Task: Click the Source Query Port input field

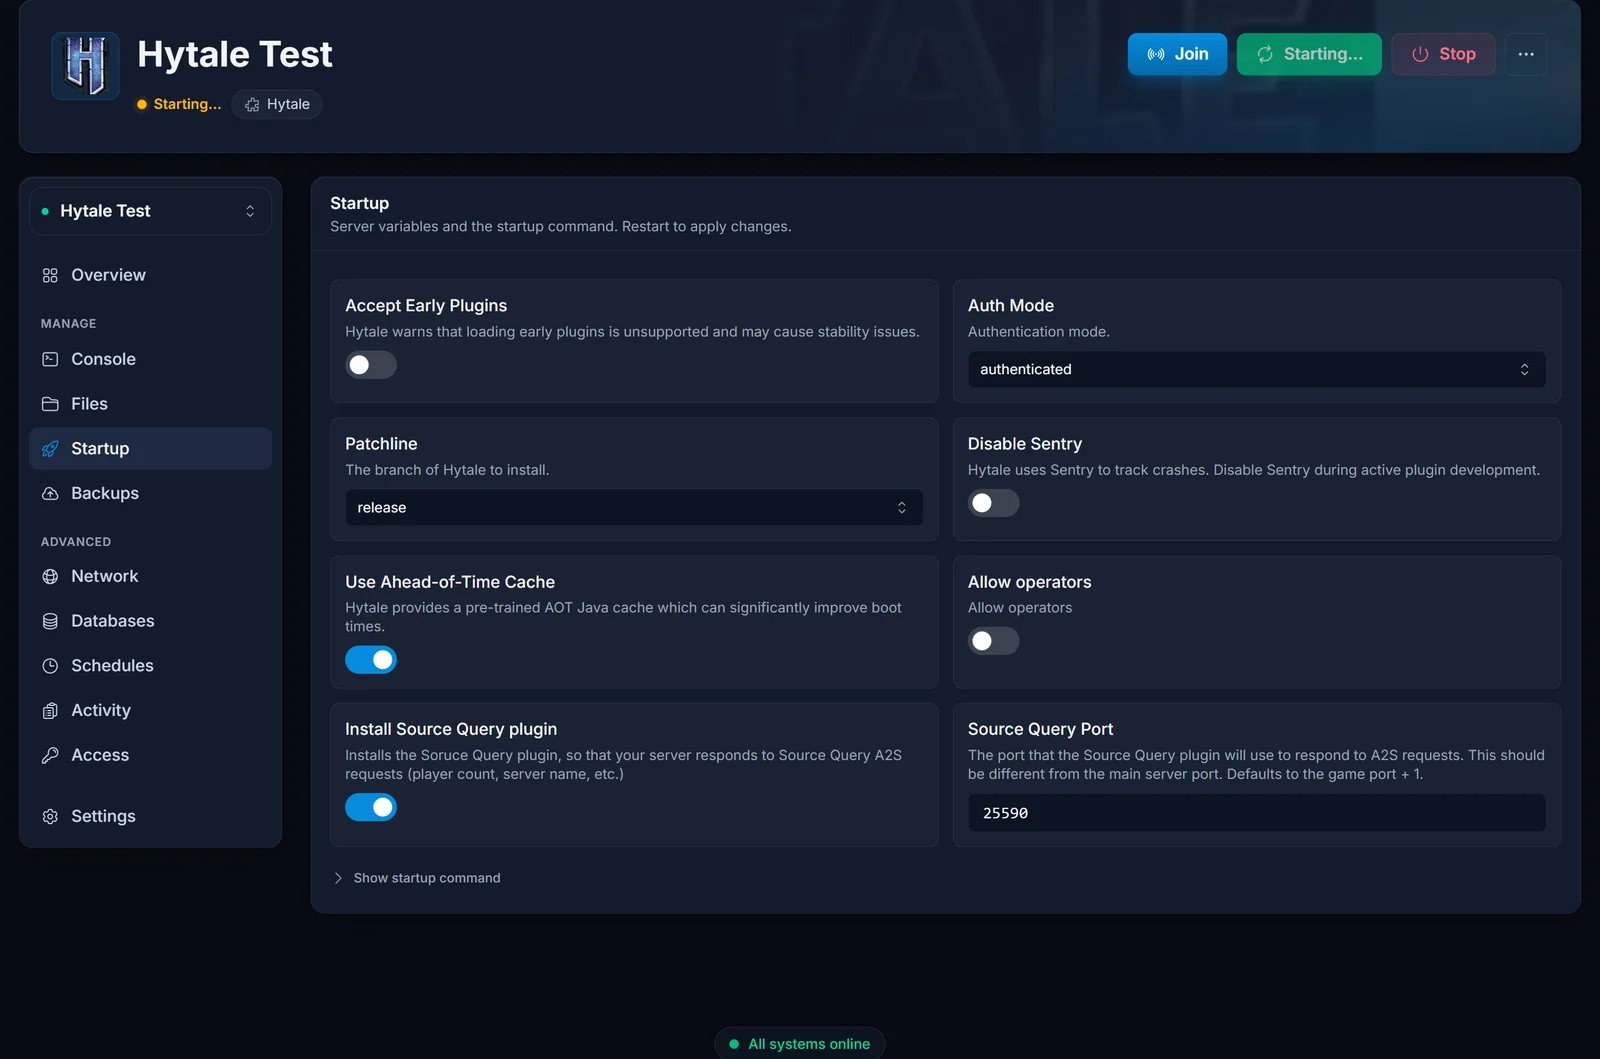Action: (x=1256, y=813)
